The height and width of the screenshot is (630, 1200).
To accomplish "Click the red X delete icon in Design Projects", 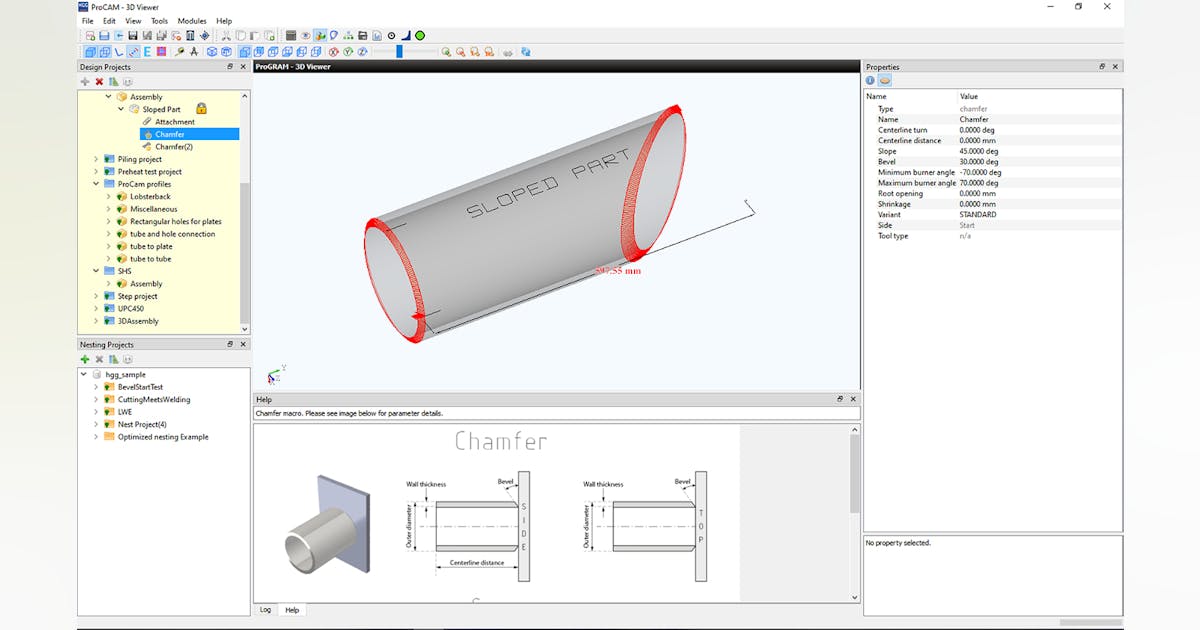I will point(98,81).
